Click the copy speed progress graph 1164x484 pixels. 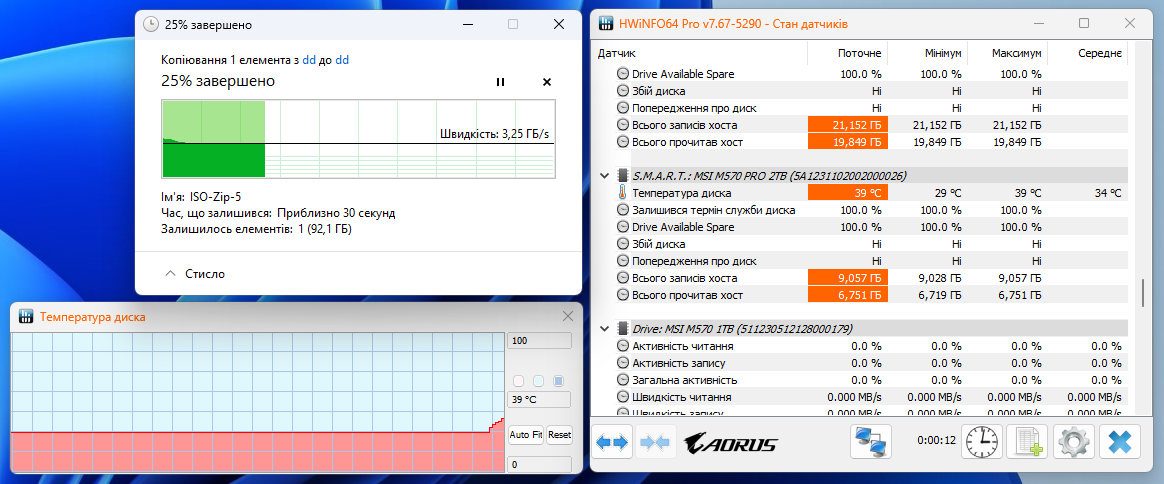(x=358, y=140)
